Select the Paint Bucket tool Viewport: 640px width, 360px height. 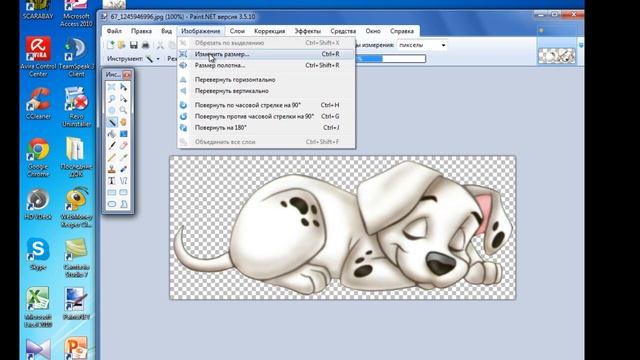(x=111, y=134)
